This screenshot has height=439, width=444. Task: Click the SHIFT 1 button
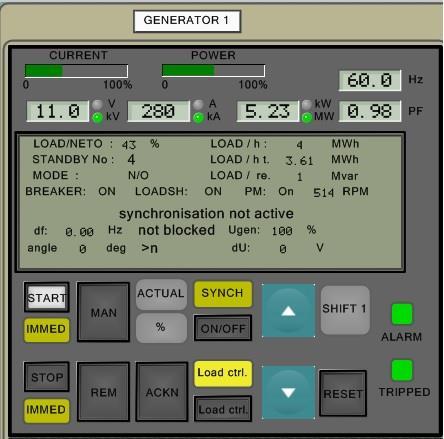tap(345, 309)
